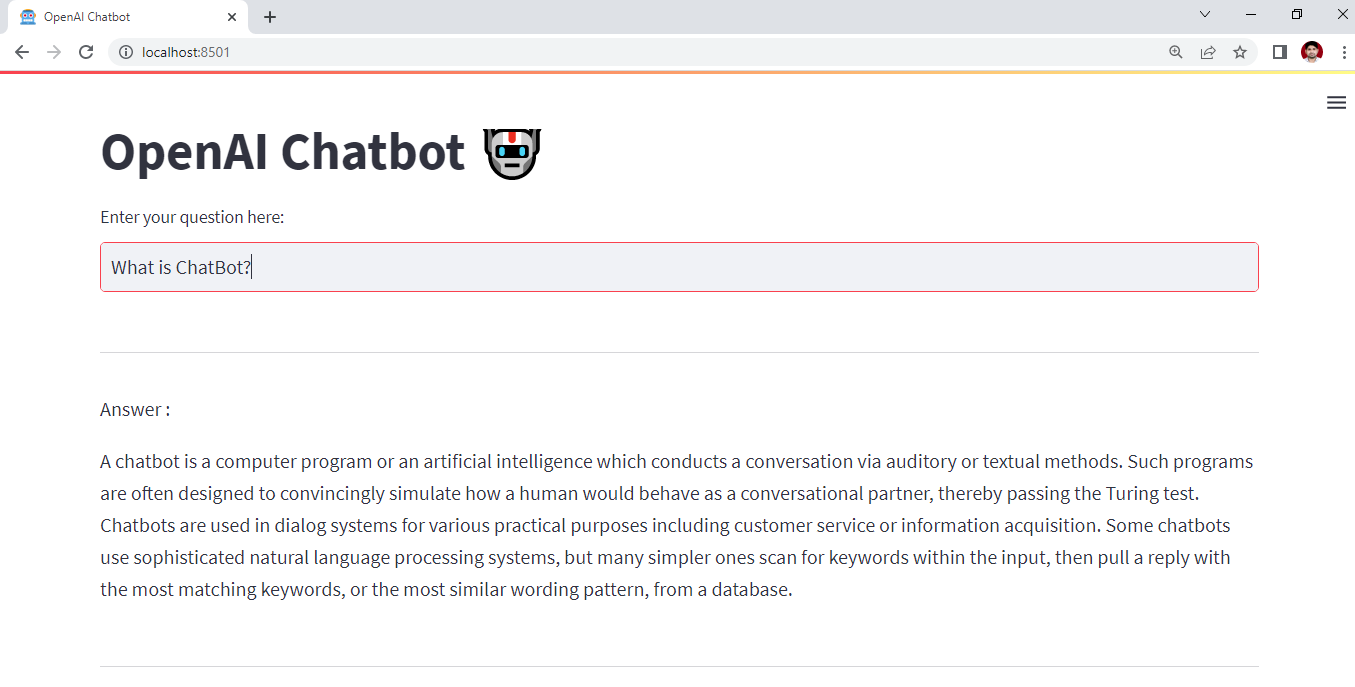Open the share icon next to the address bar
The width and height of the screenshot is (1355, 687).
[x=1208, y=52]
